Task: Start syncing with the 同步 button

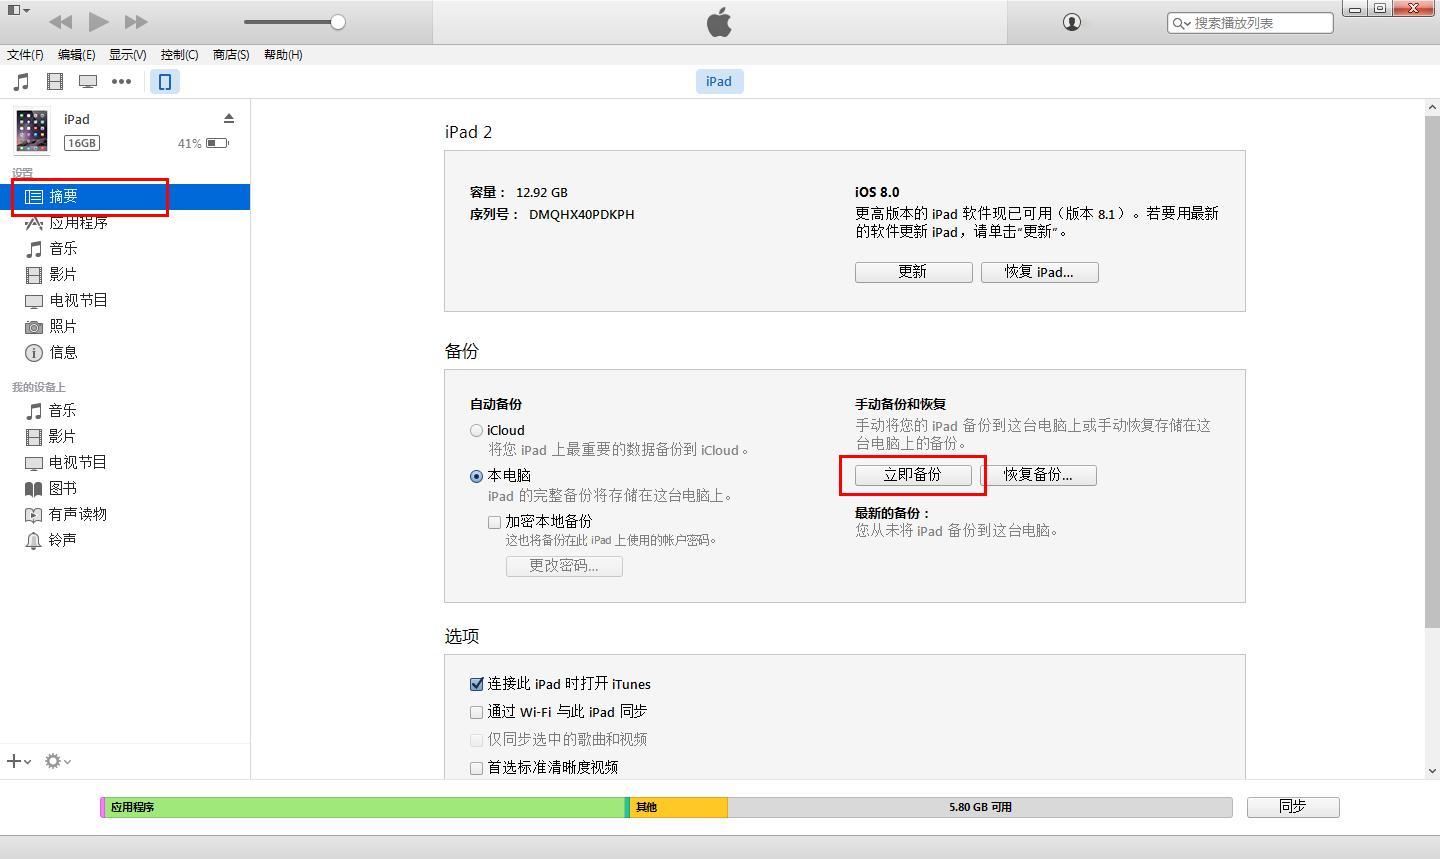Action: pos(1292,807)
